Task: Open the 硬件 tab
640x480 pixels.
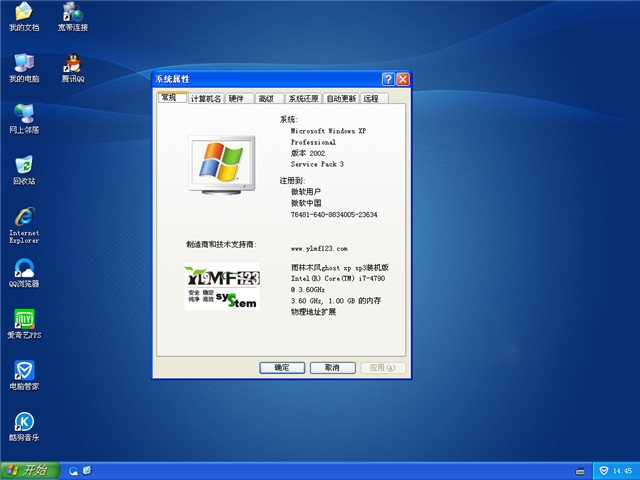Action: (240, 99)
